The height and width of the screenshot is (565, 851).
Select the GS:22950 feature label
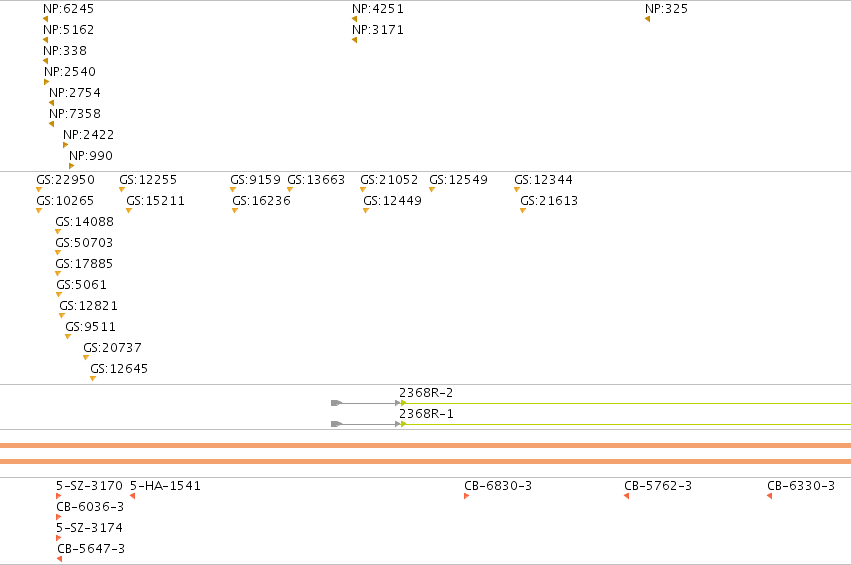tap(65, 180)
